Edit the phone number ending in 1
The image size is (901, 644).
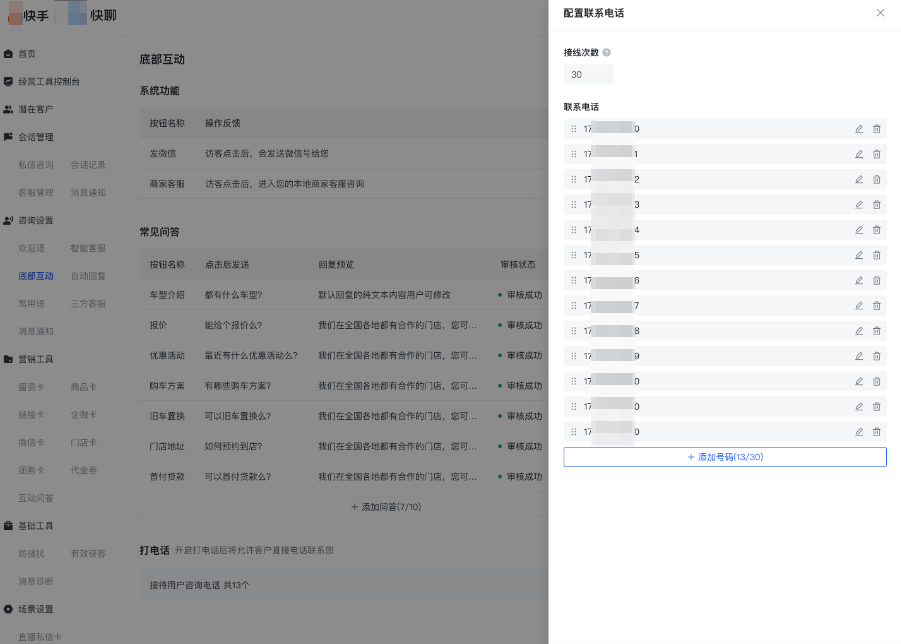click(858, 154)
